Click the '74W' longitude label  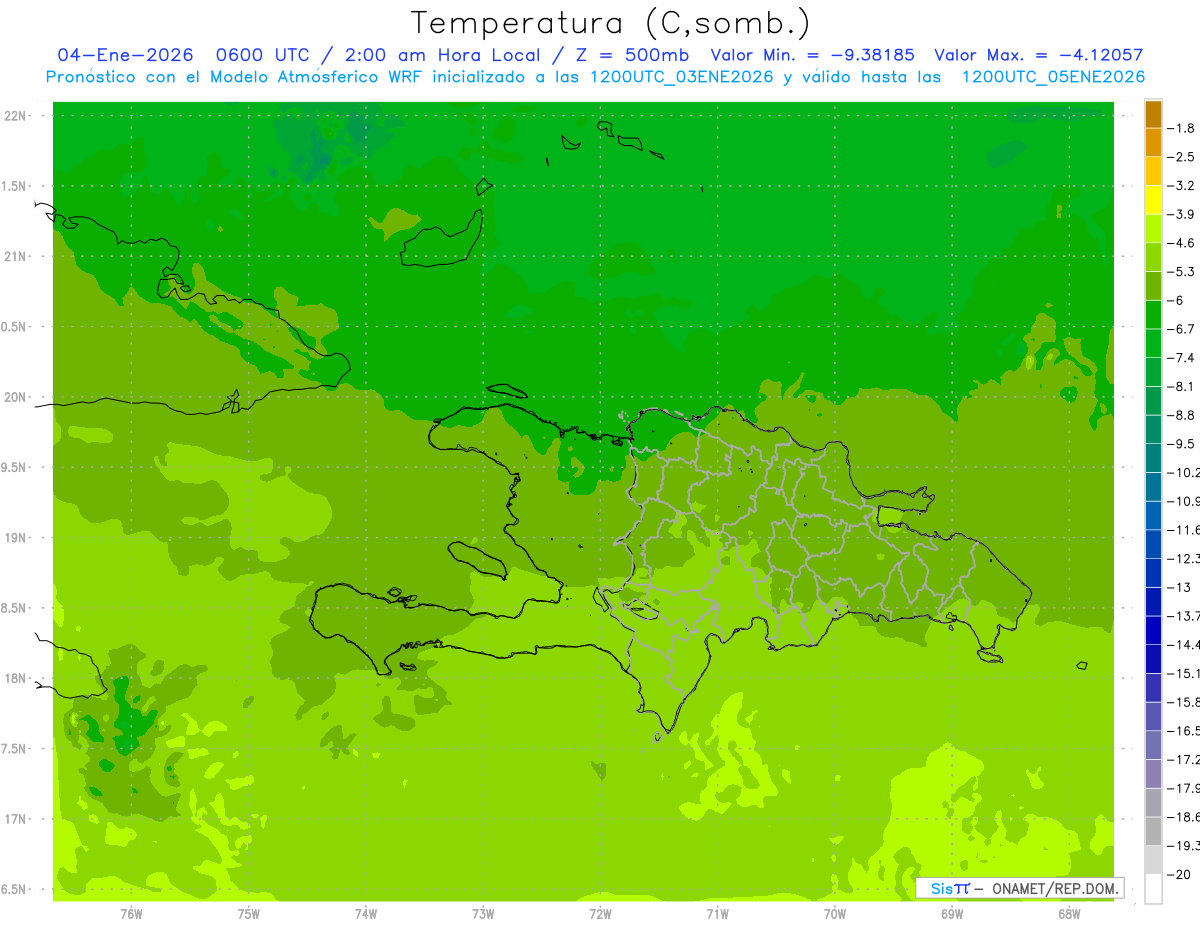(x=365, y=914)
